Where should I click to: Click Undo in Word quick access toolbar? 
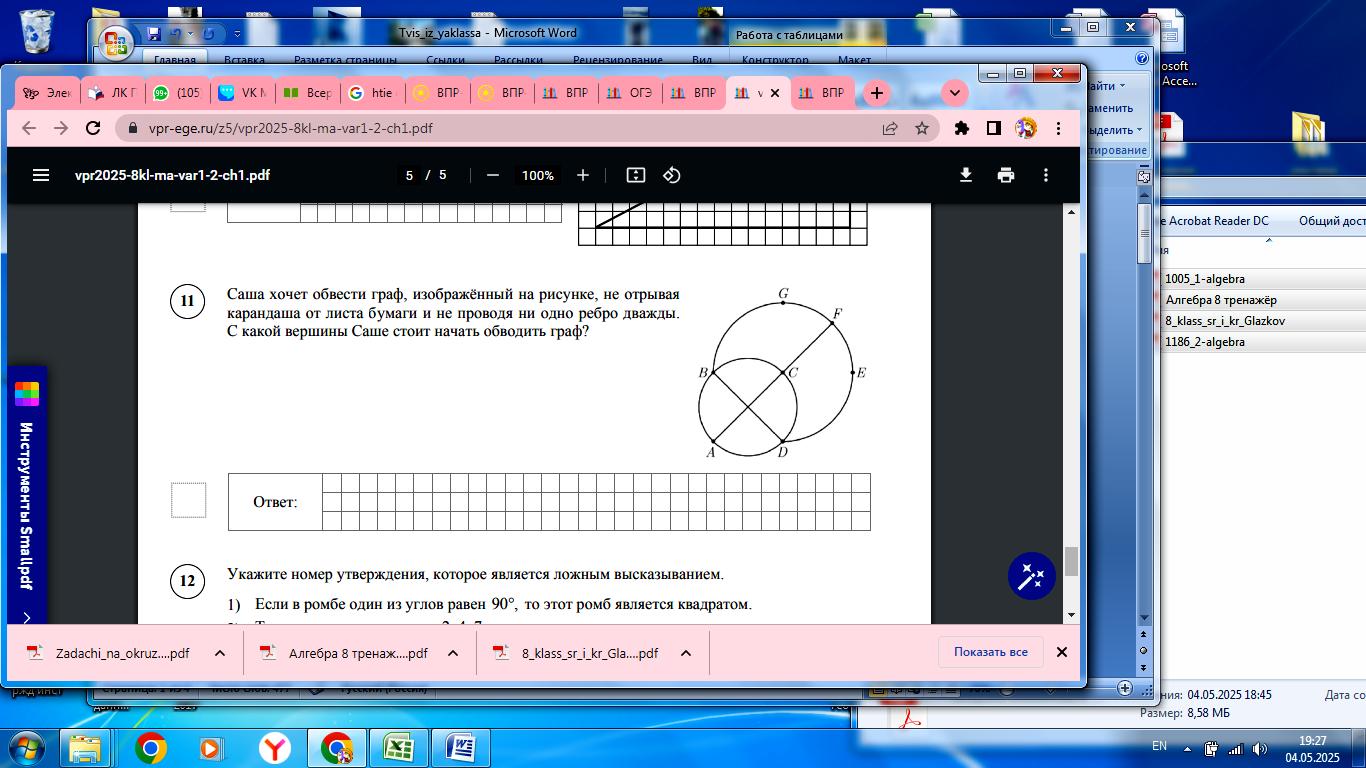point(177,33)
